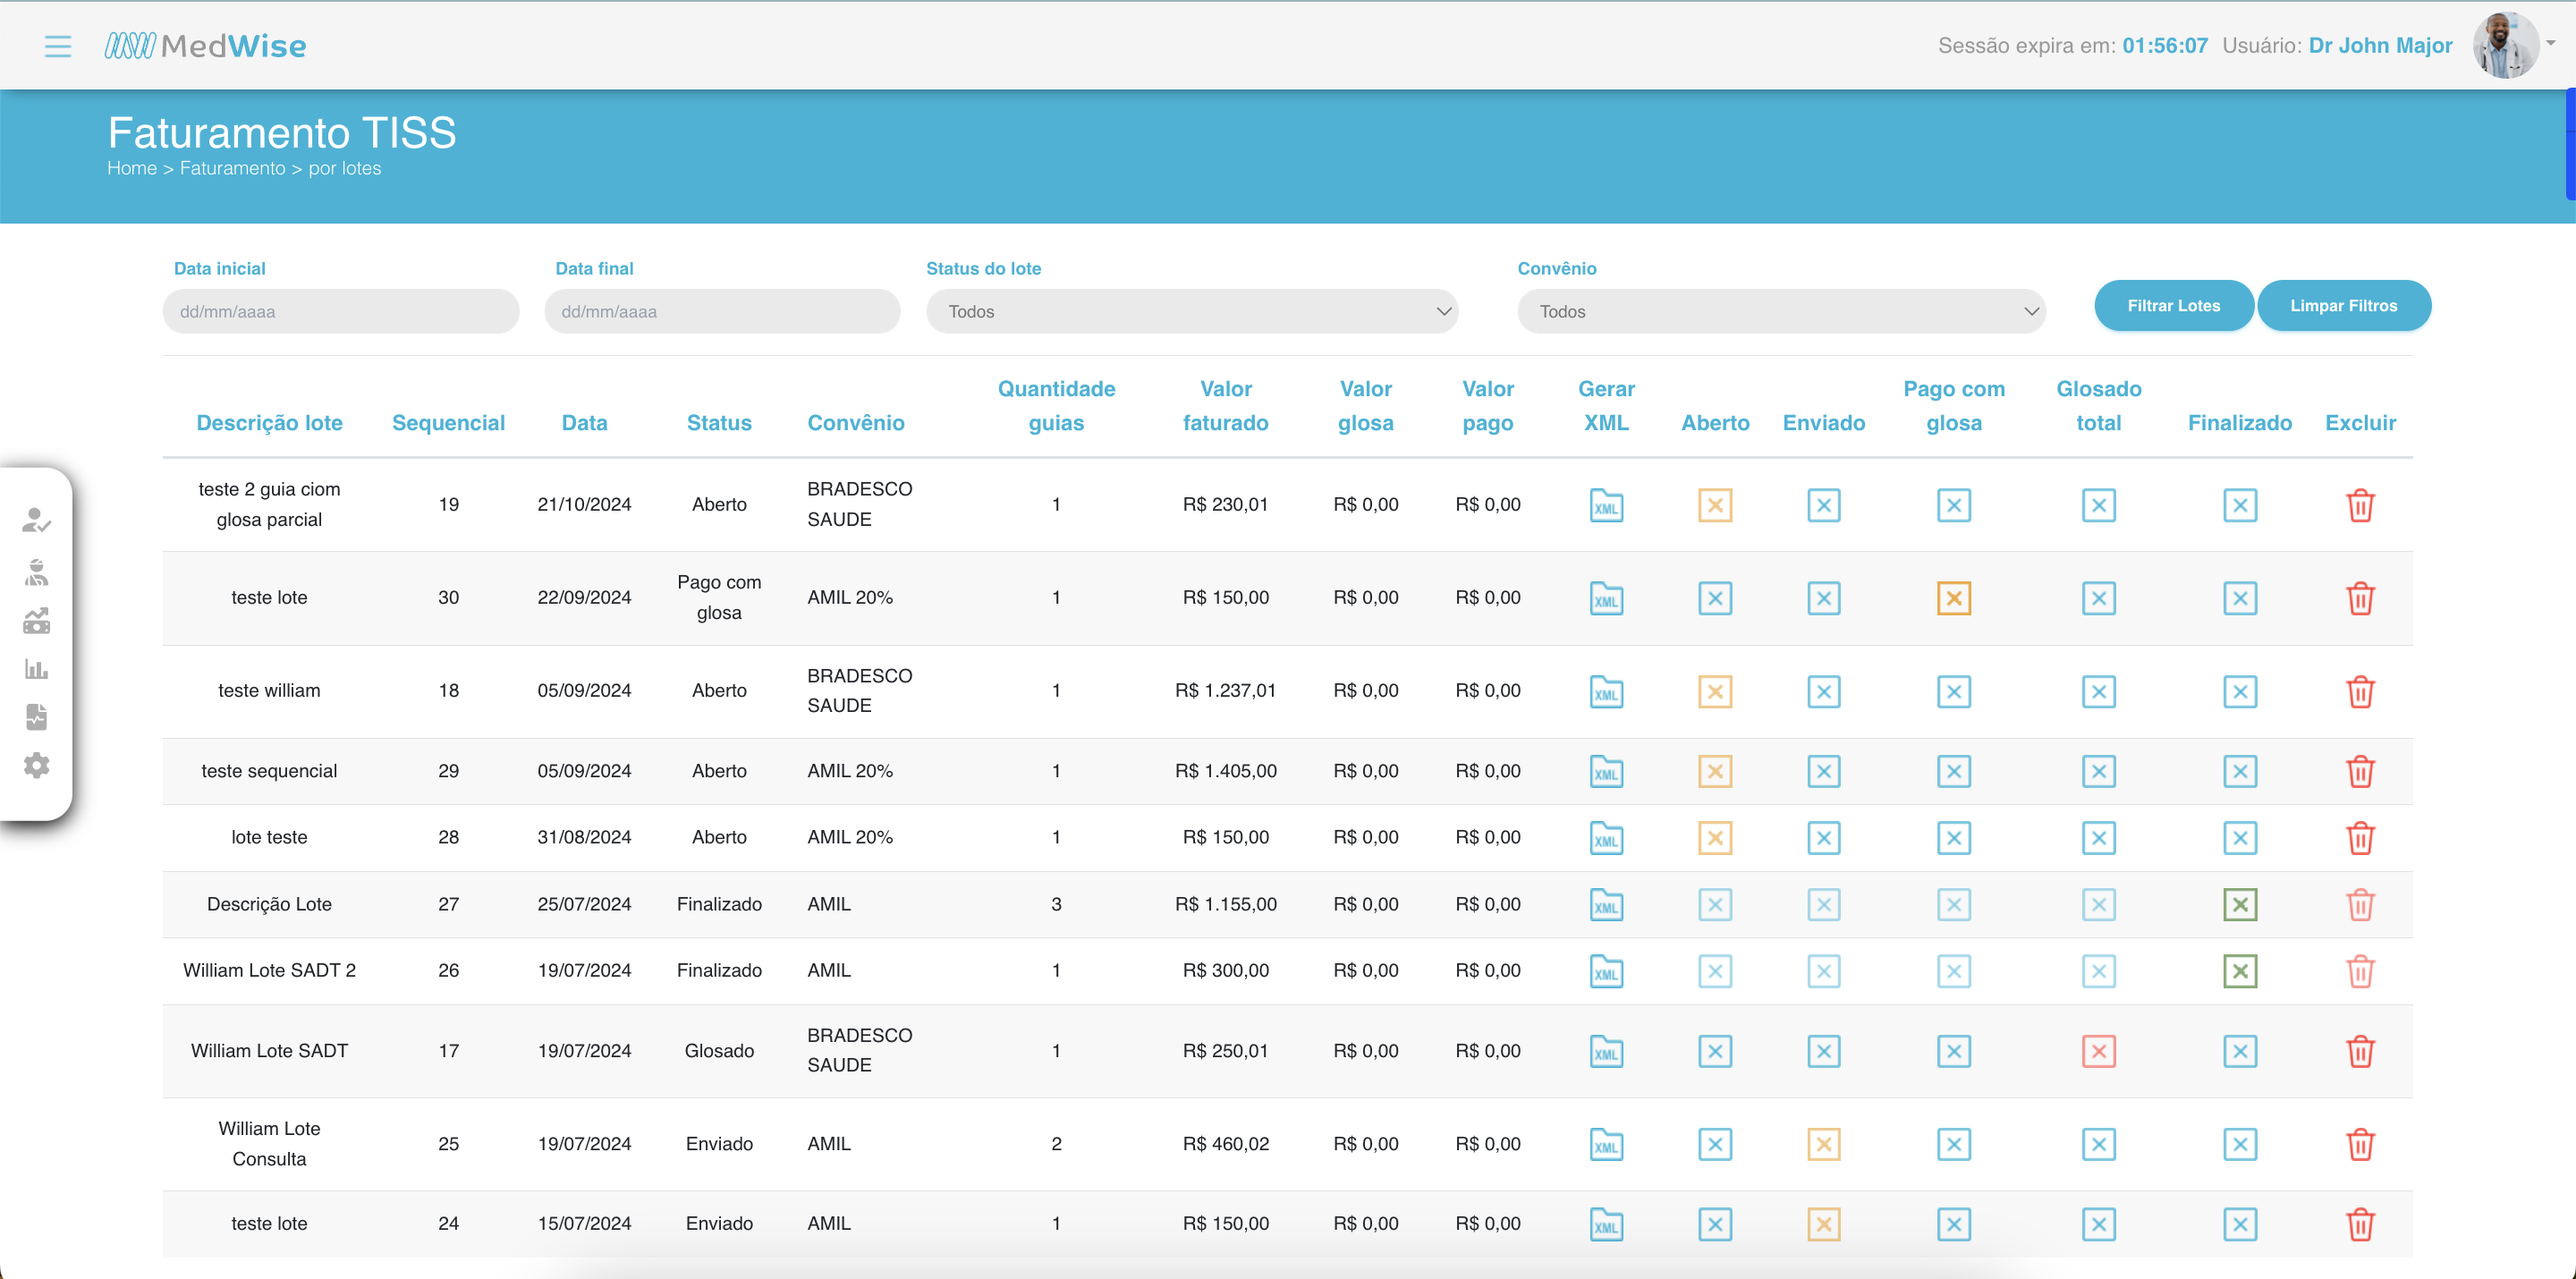Image resolution: width=2576 pixels, height=1279 pixels.
Task: Click the medical file sidebar icon
Action: [x=37, y=717]
